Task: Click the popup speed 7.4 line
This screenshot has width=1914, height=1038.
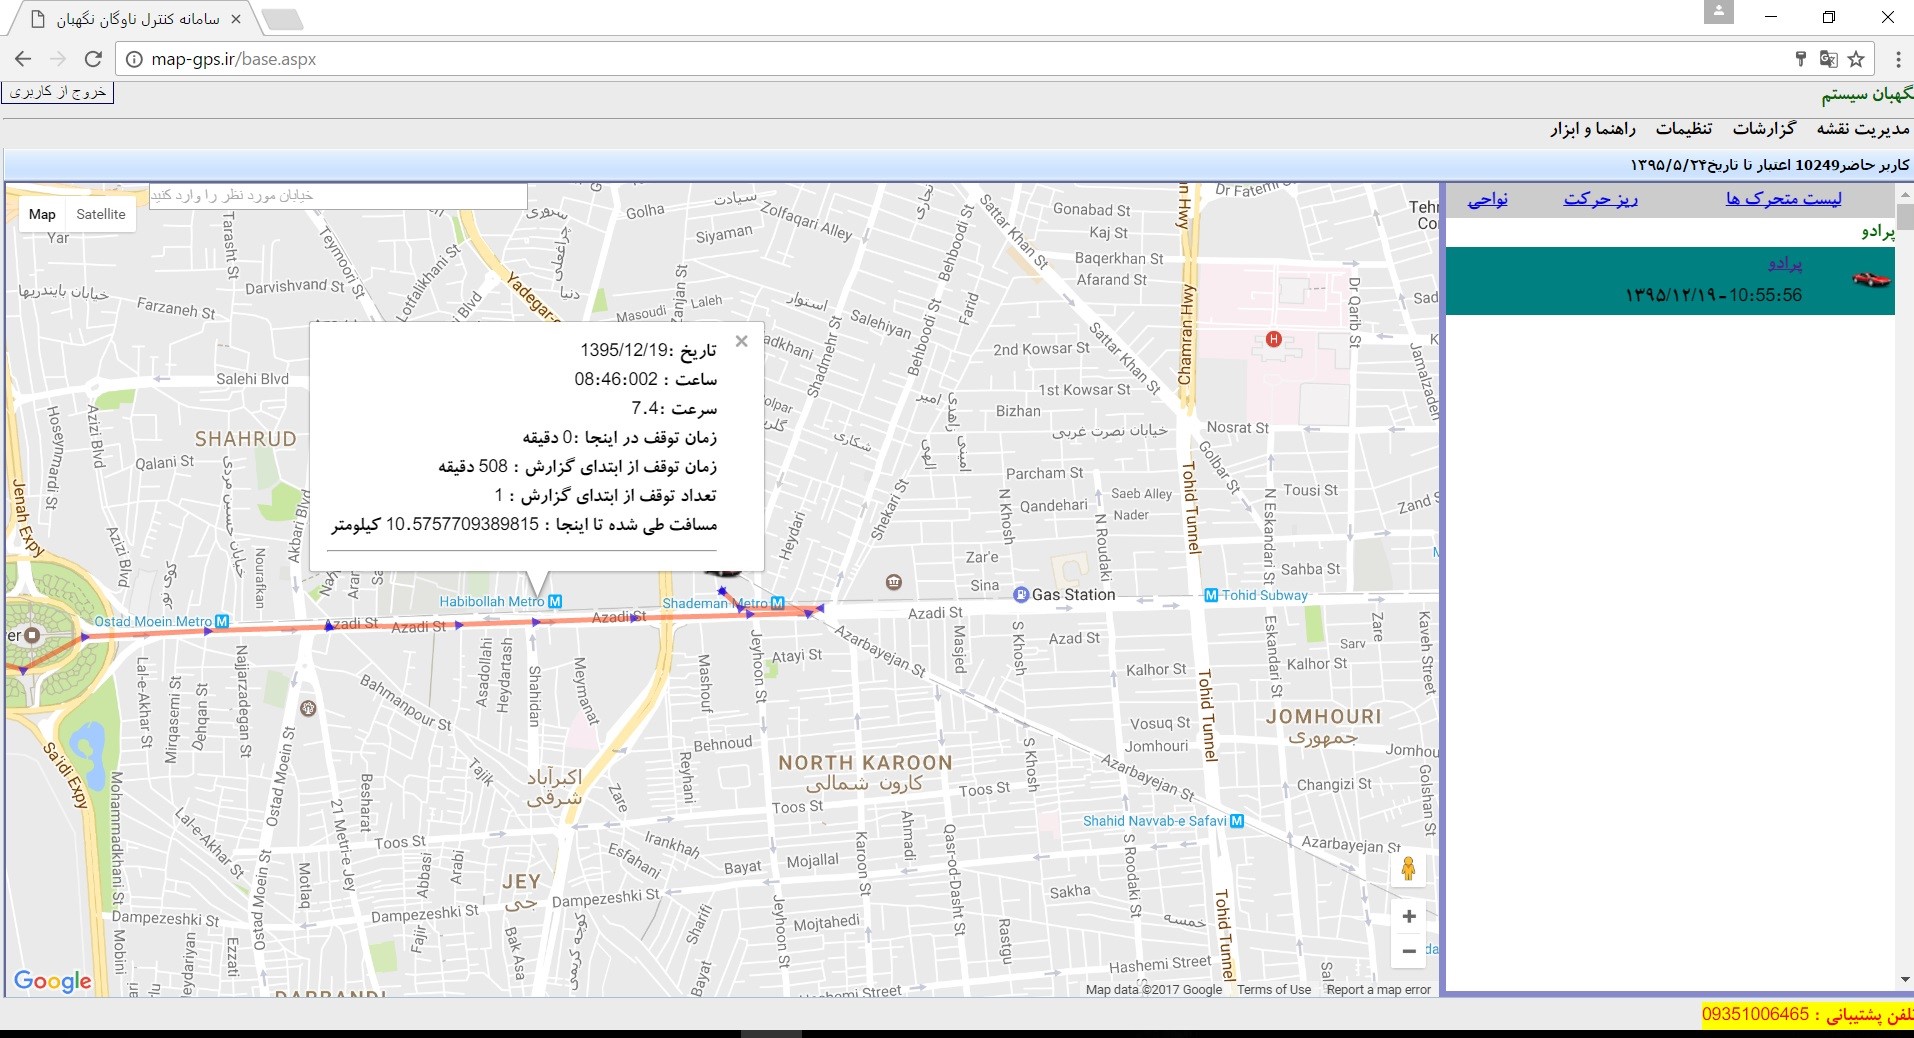Action: click(674, 408)
